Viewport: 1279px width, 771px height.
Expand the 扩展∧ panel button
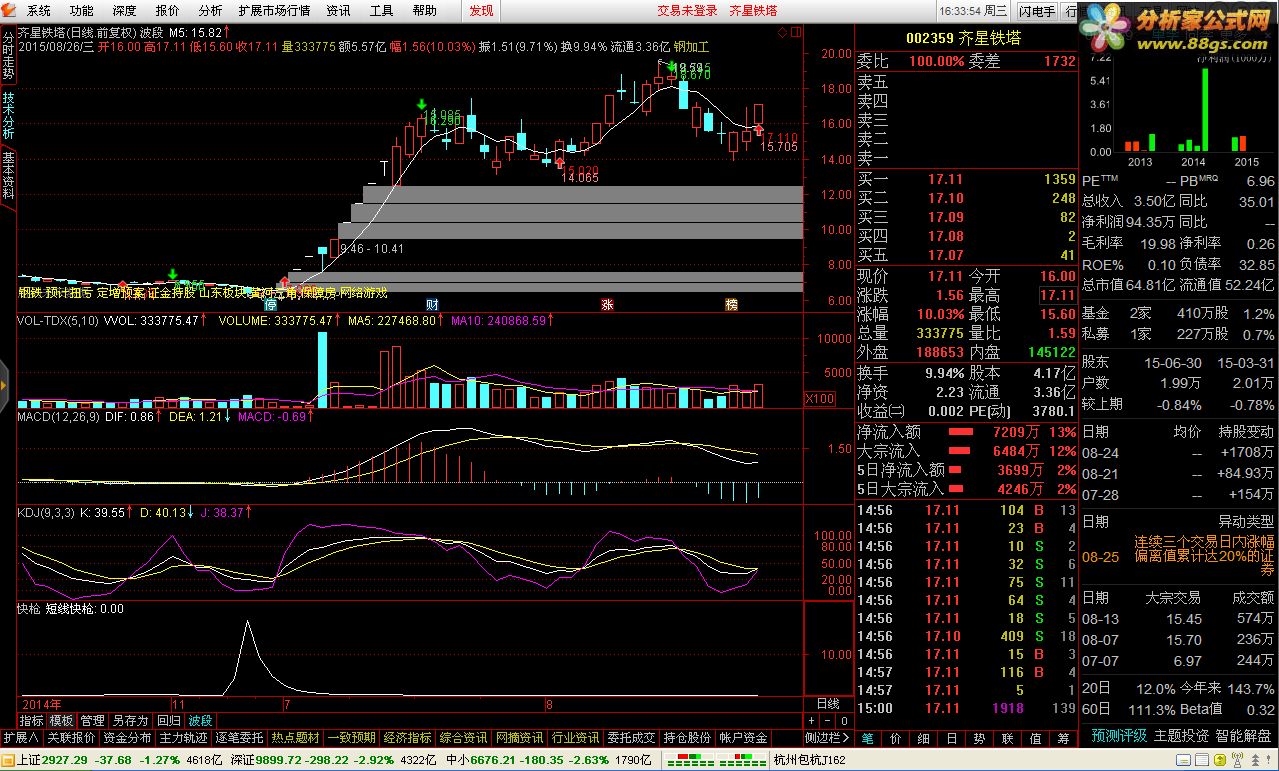(20, 738)
